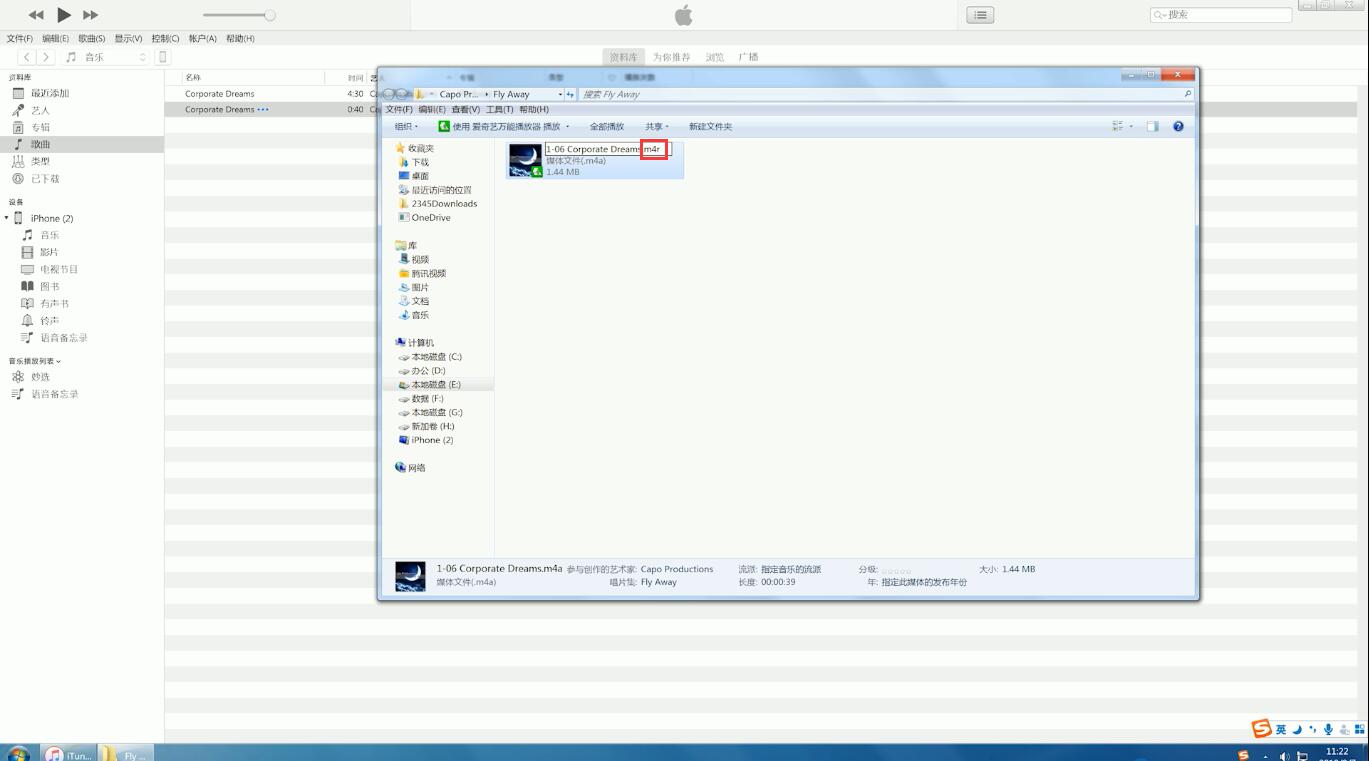Click the Corporate Dreams file thumbnail

525,160
